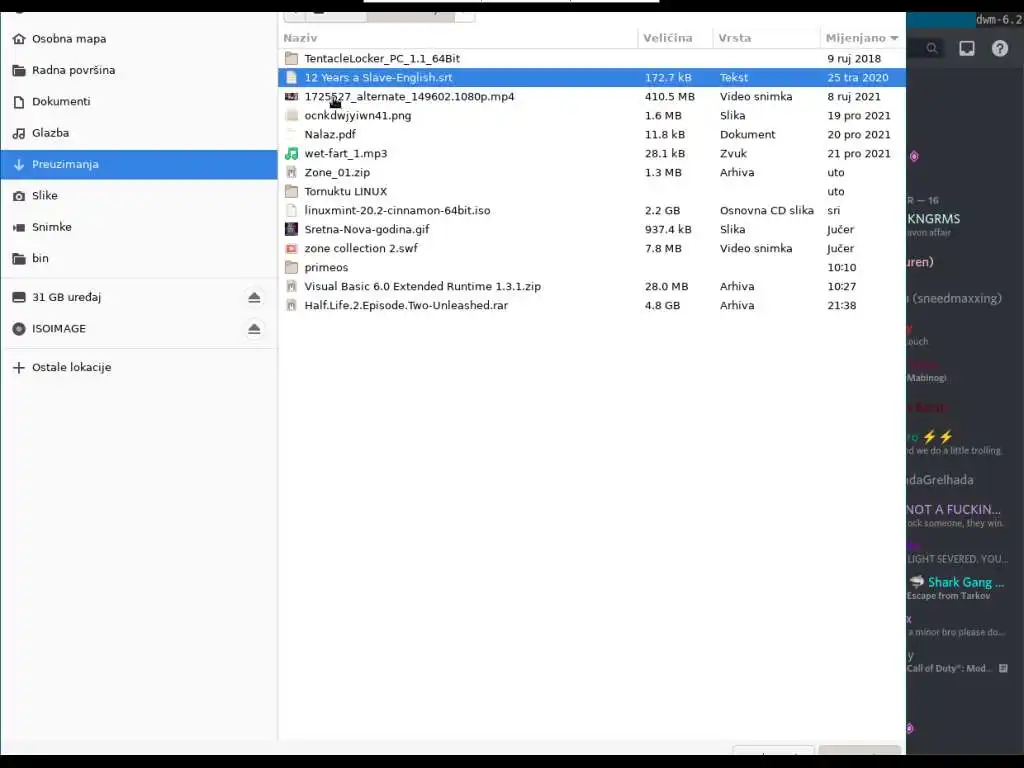Select zone collection 2.swf file
Image resolution: width=1024 pixels, height=768 pixels.
pos(592,248)
